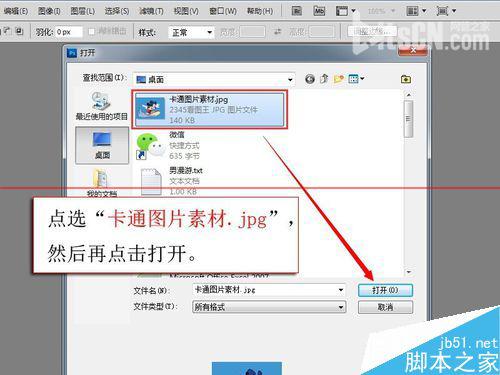Screen dimensions: 500x375
Task: Click the 宽度 width input field
Action: pos(252,32)
